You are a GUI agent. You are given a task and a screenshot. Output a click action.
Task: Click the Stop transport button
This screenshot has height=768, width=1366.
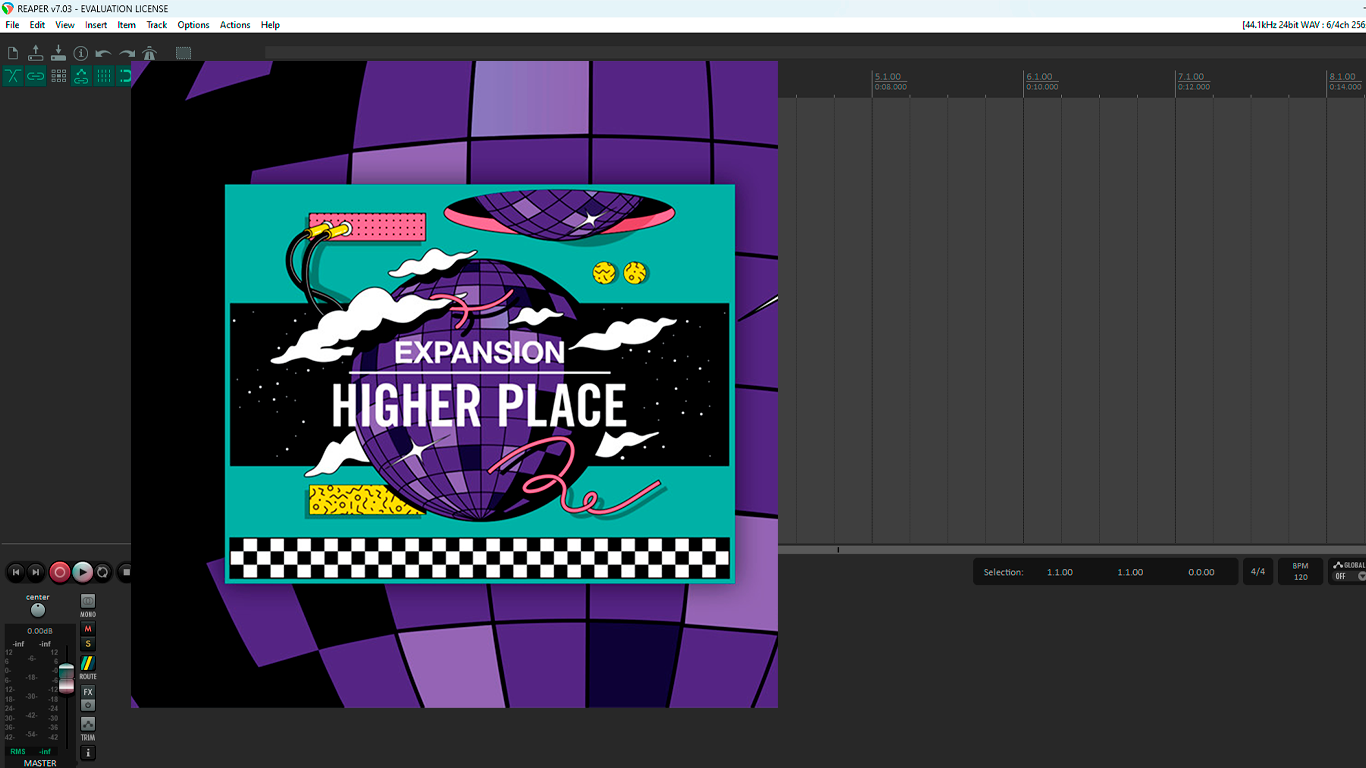(125, 572)
